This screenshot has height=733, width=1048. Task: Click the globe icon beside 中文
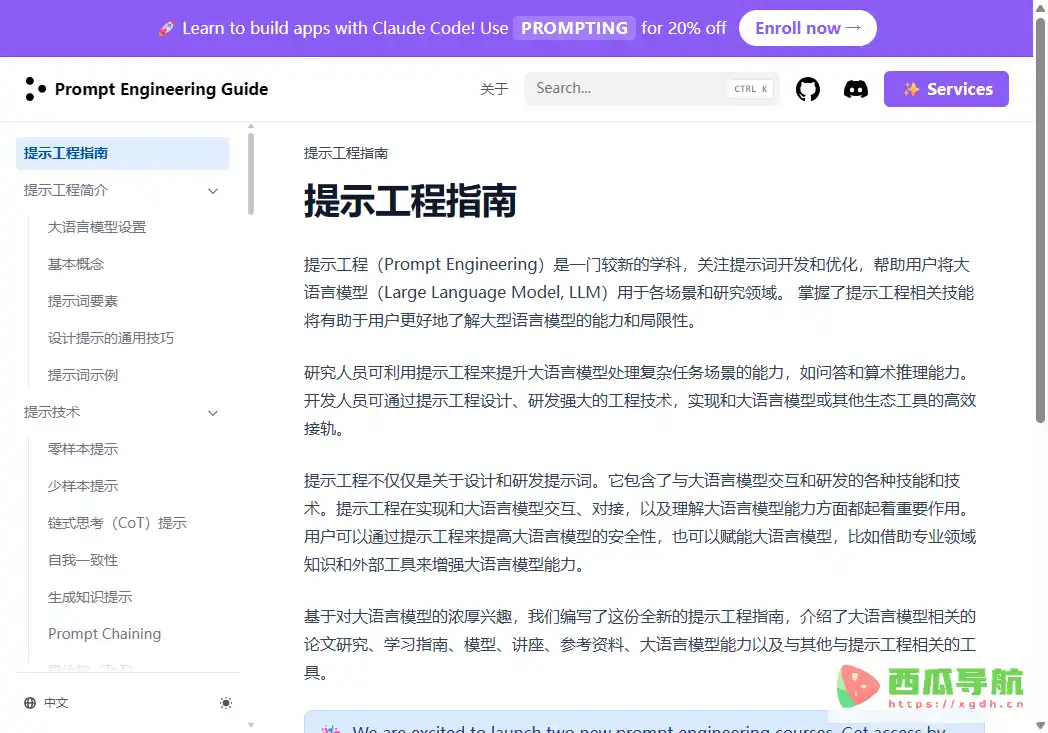[x=30, y=703]
